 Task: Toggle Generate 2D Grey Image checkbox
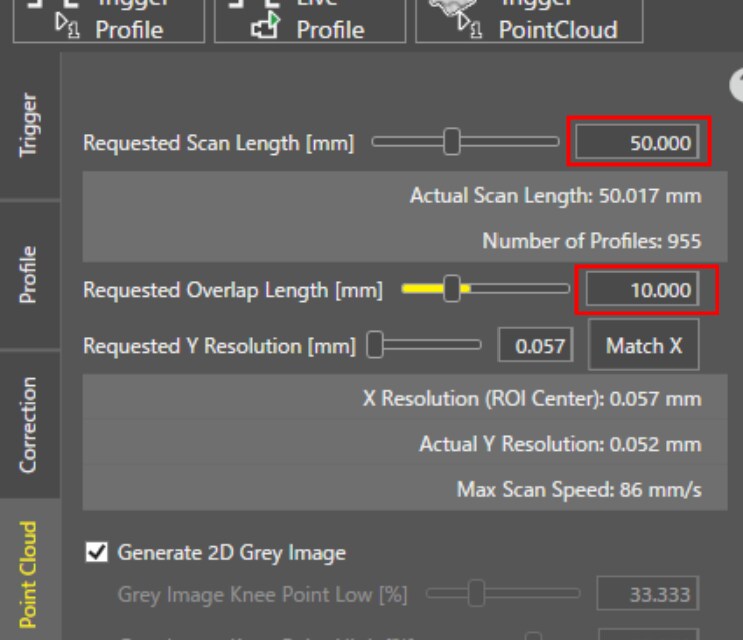[97, 552]
